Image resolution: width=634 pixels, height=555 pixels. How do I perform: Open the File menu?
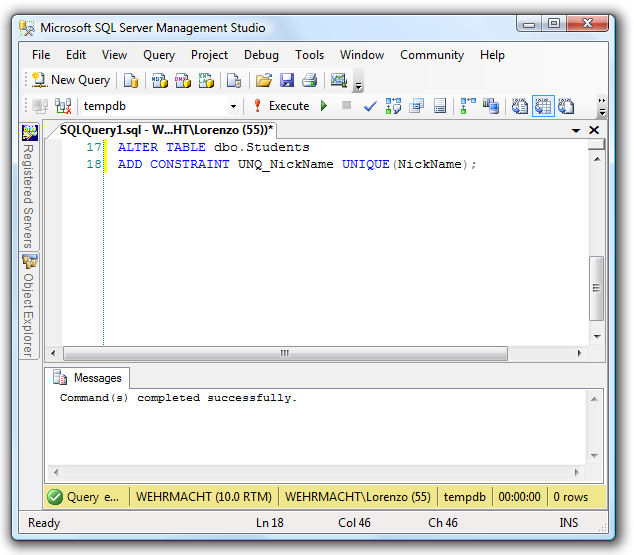(41, 55)
